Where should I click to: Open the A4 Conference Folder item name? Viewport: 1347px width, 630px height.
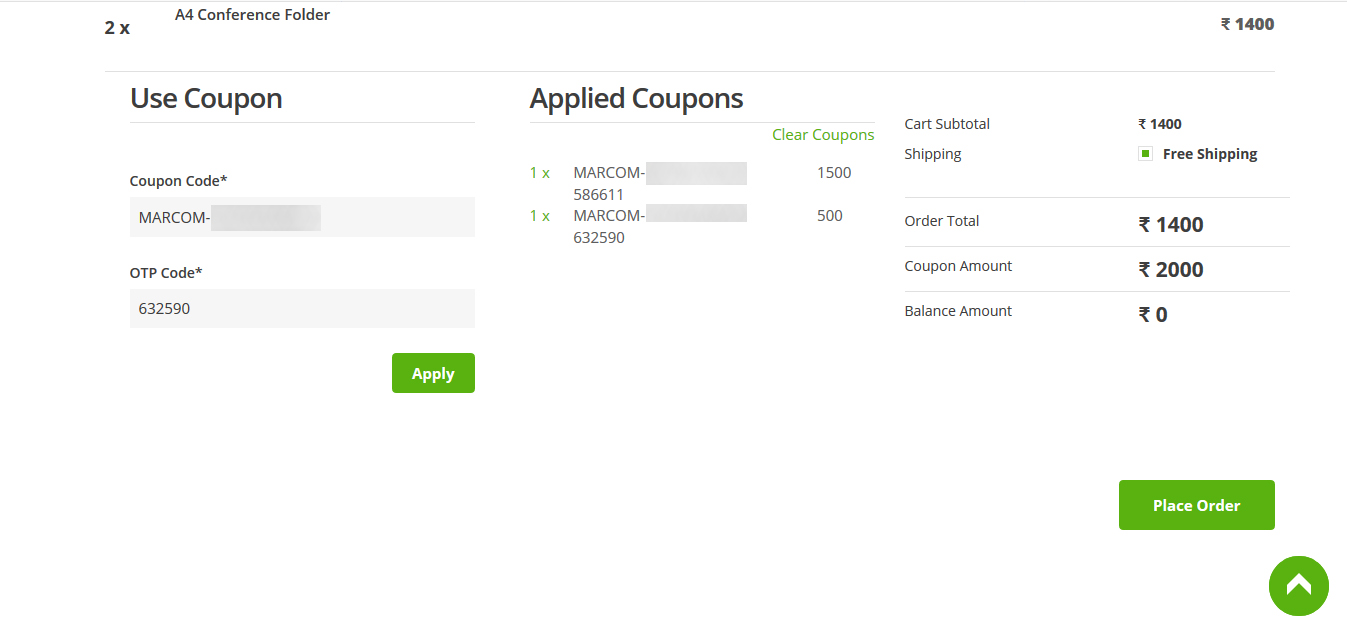(x=252, y=15)
